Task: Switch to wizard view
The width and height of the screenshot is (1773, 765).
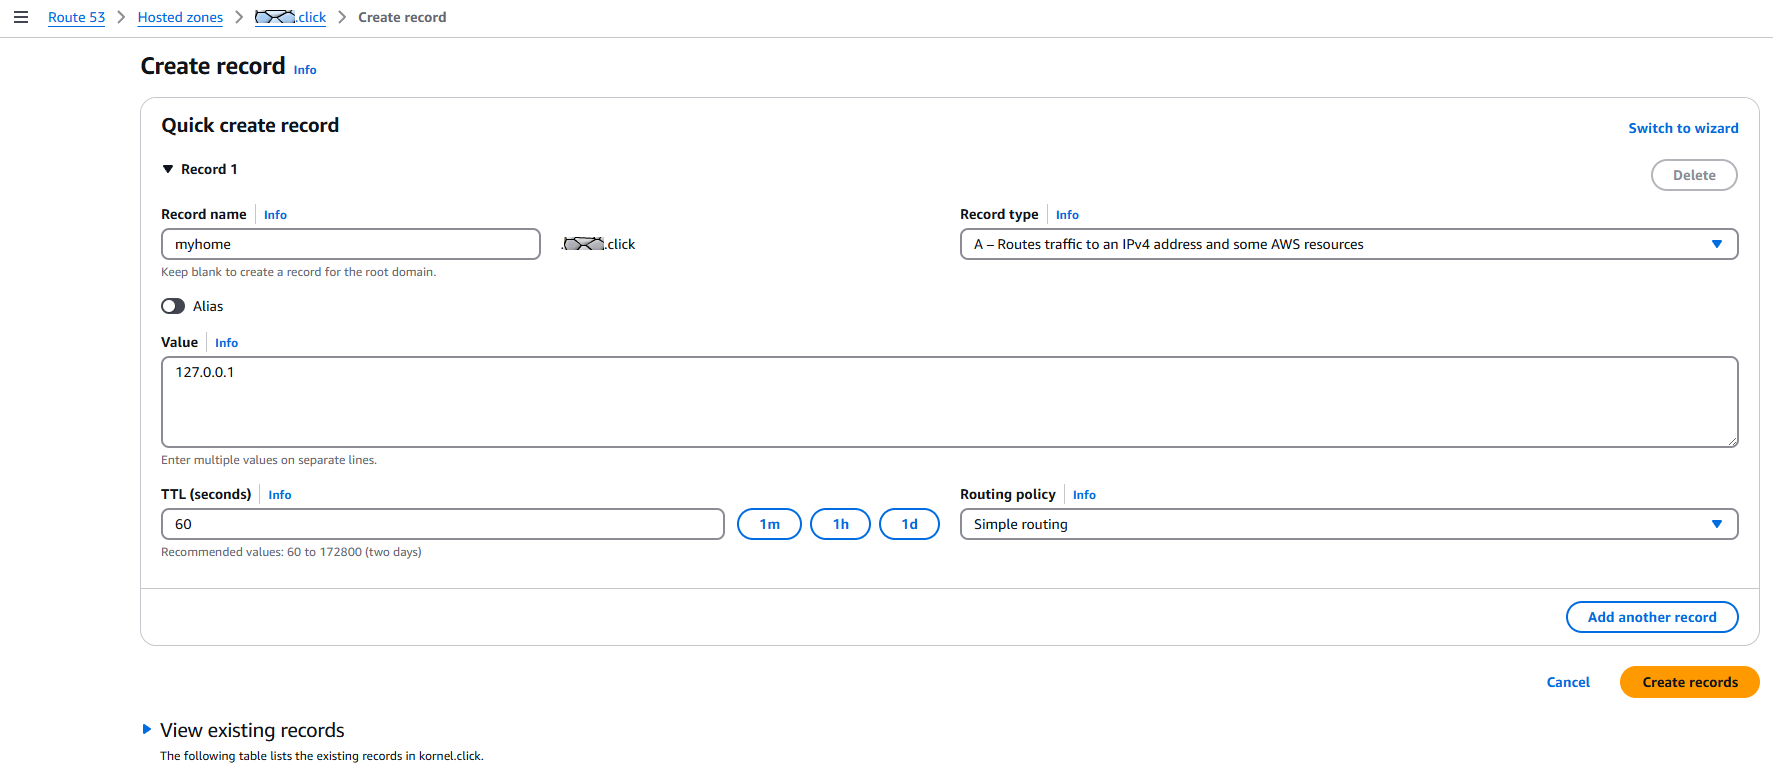Action: (1683, 128)
